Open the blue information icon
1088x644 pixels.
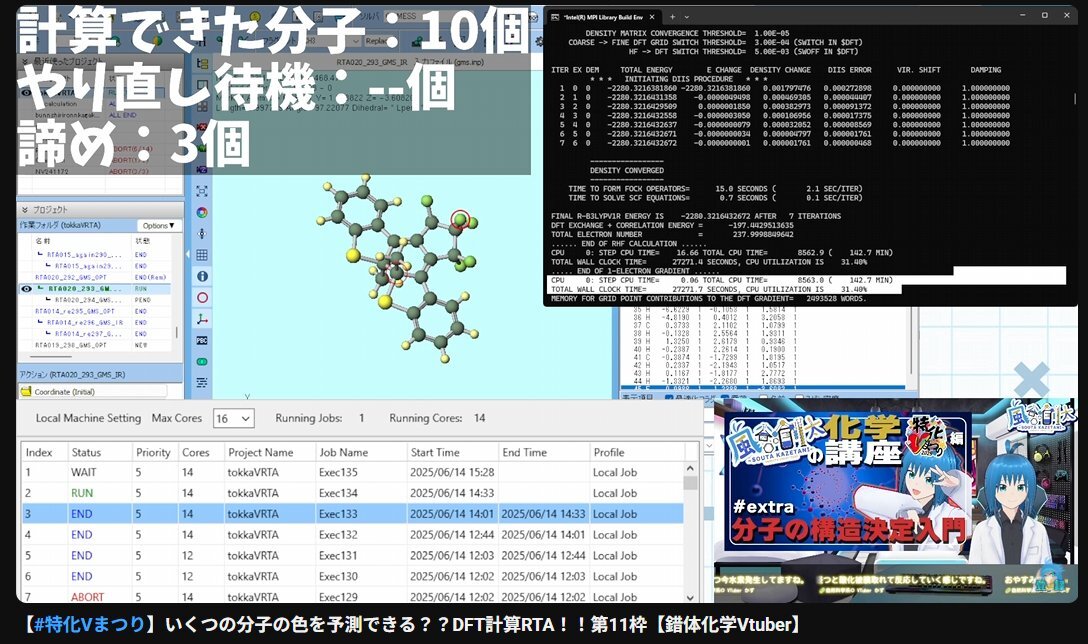click(x=202, y=276)
